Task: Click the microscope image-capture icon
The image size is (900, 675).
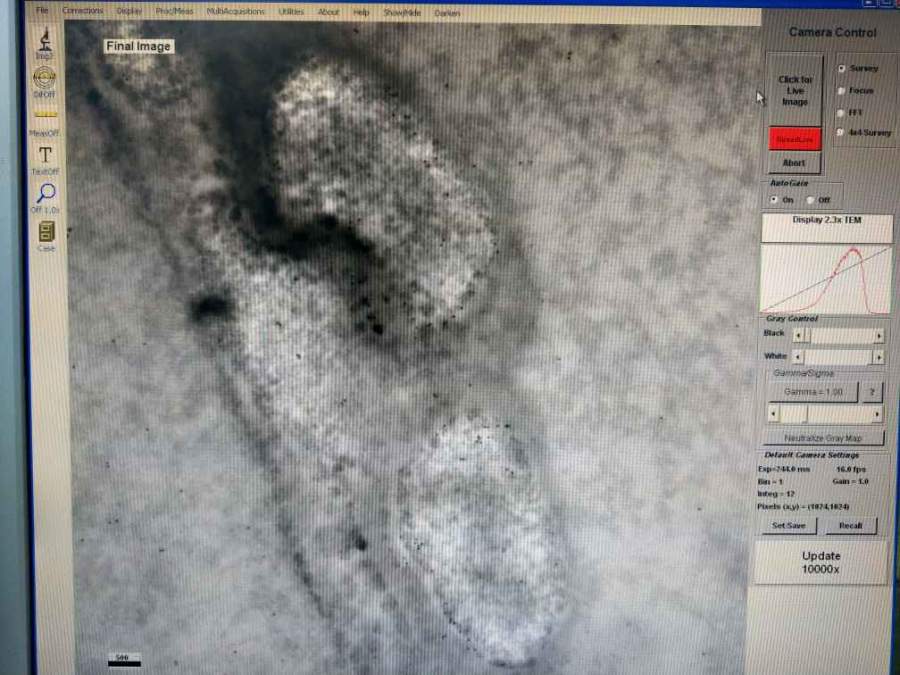Action: 45,42
